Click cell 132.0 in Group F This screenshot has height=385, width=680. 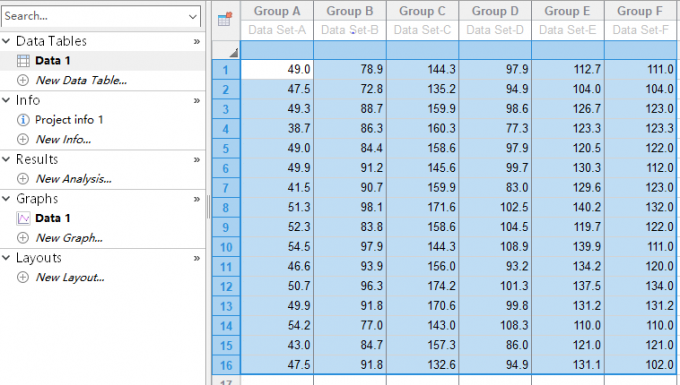(641, 207)
